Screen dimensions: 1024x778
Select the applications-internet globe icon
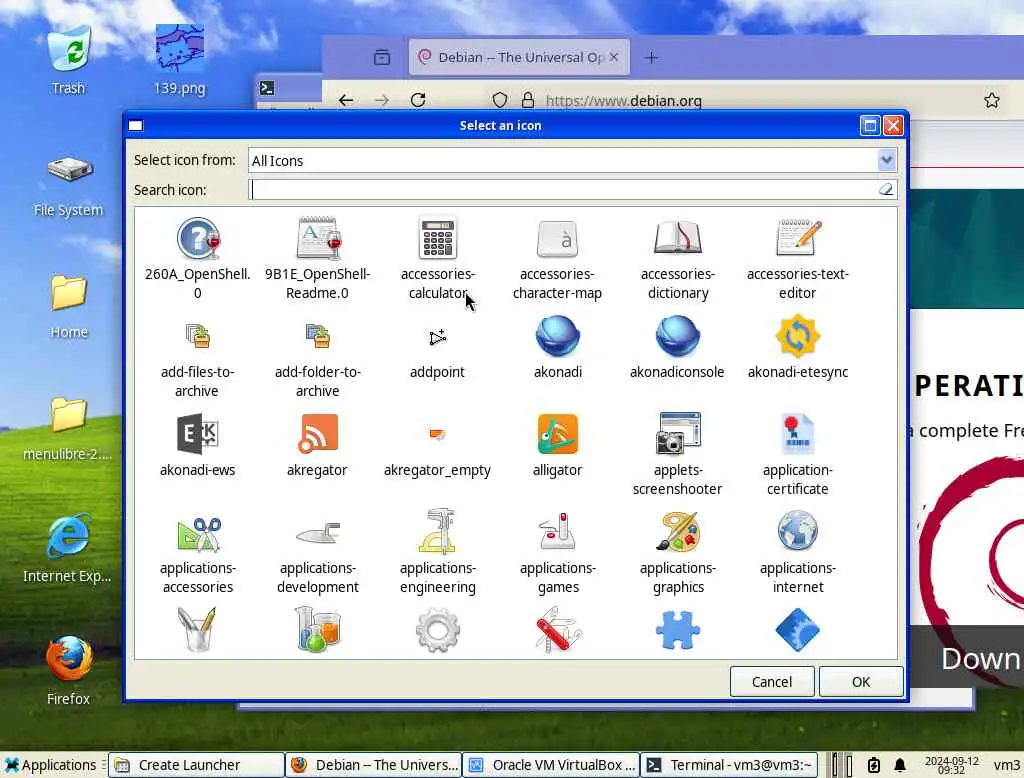[x=797, y=531]
